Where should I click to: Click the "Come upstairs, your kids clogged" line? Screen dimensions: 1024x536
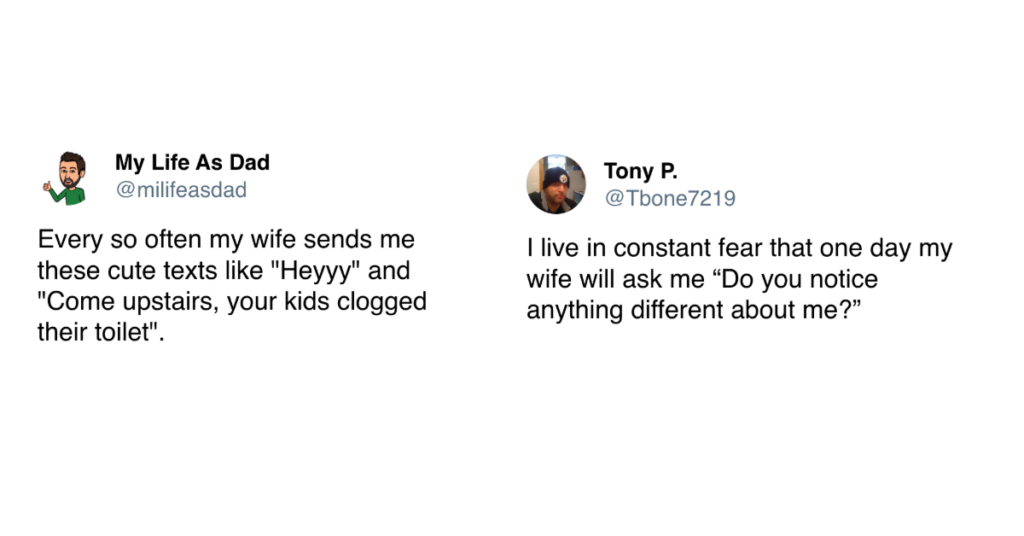[232, 301]
